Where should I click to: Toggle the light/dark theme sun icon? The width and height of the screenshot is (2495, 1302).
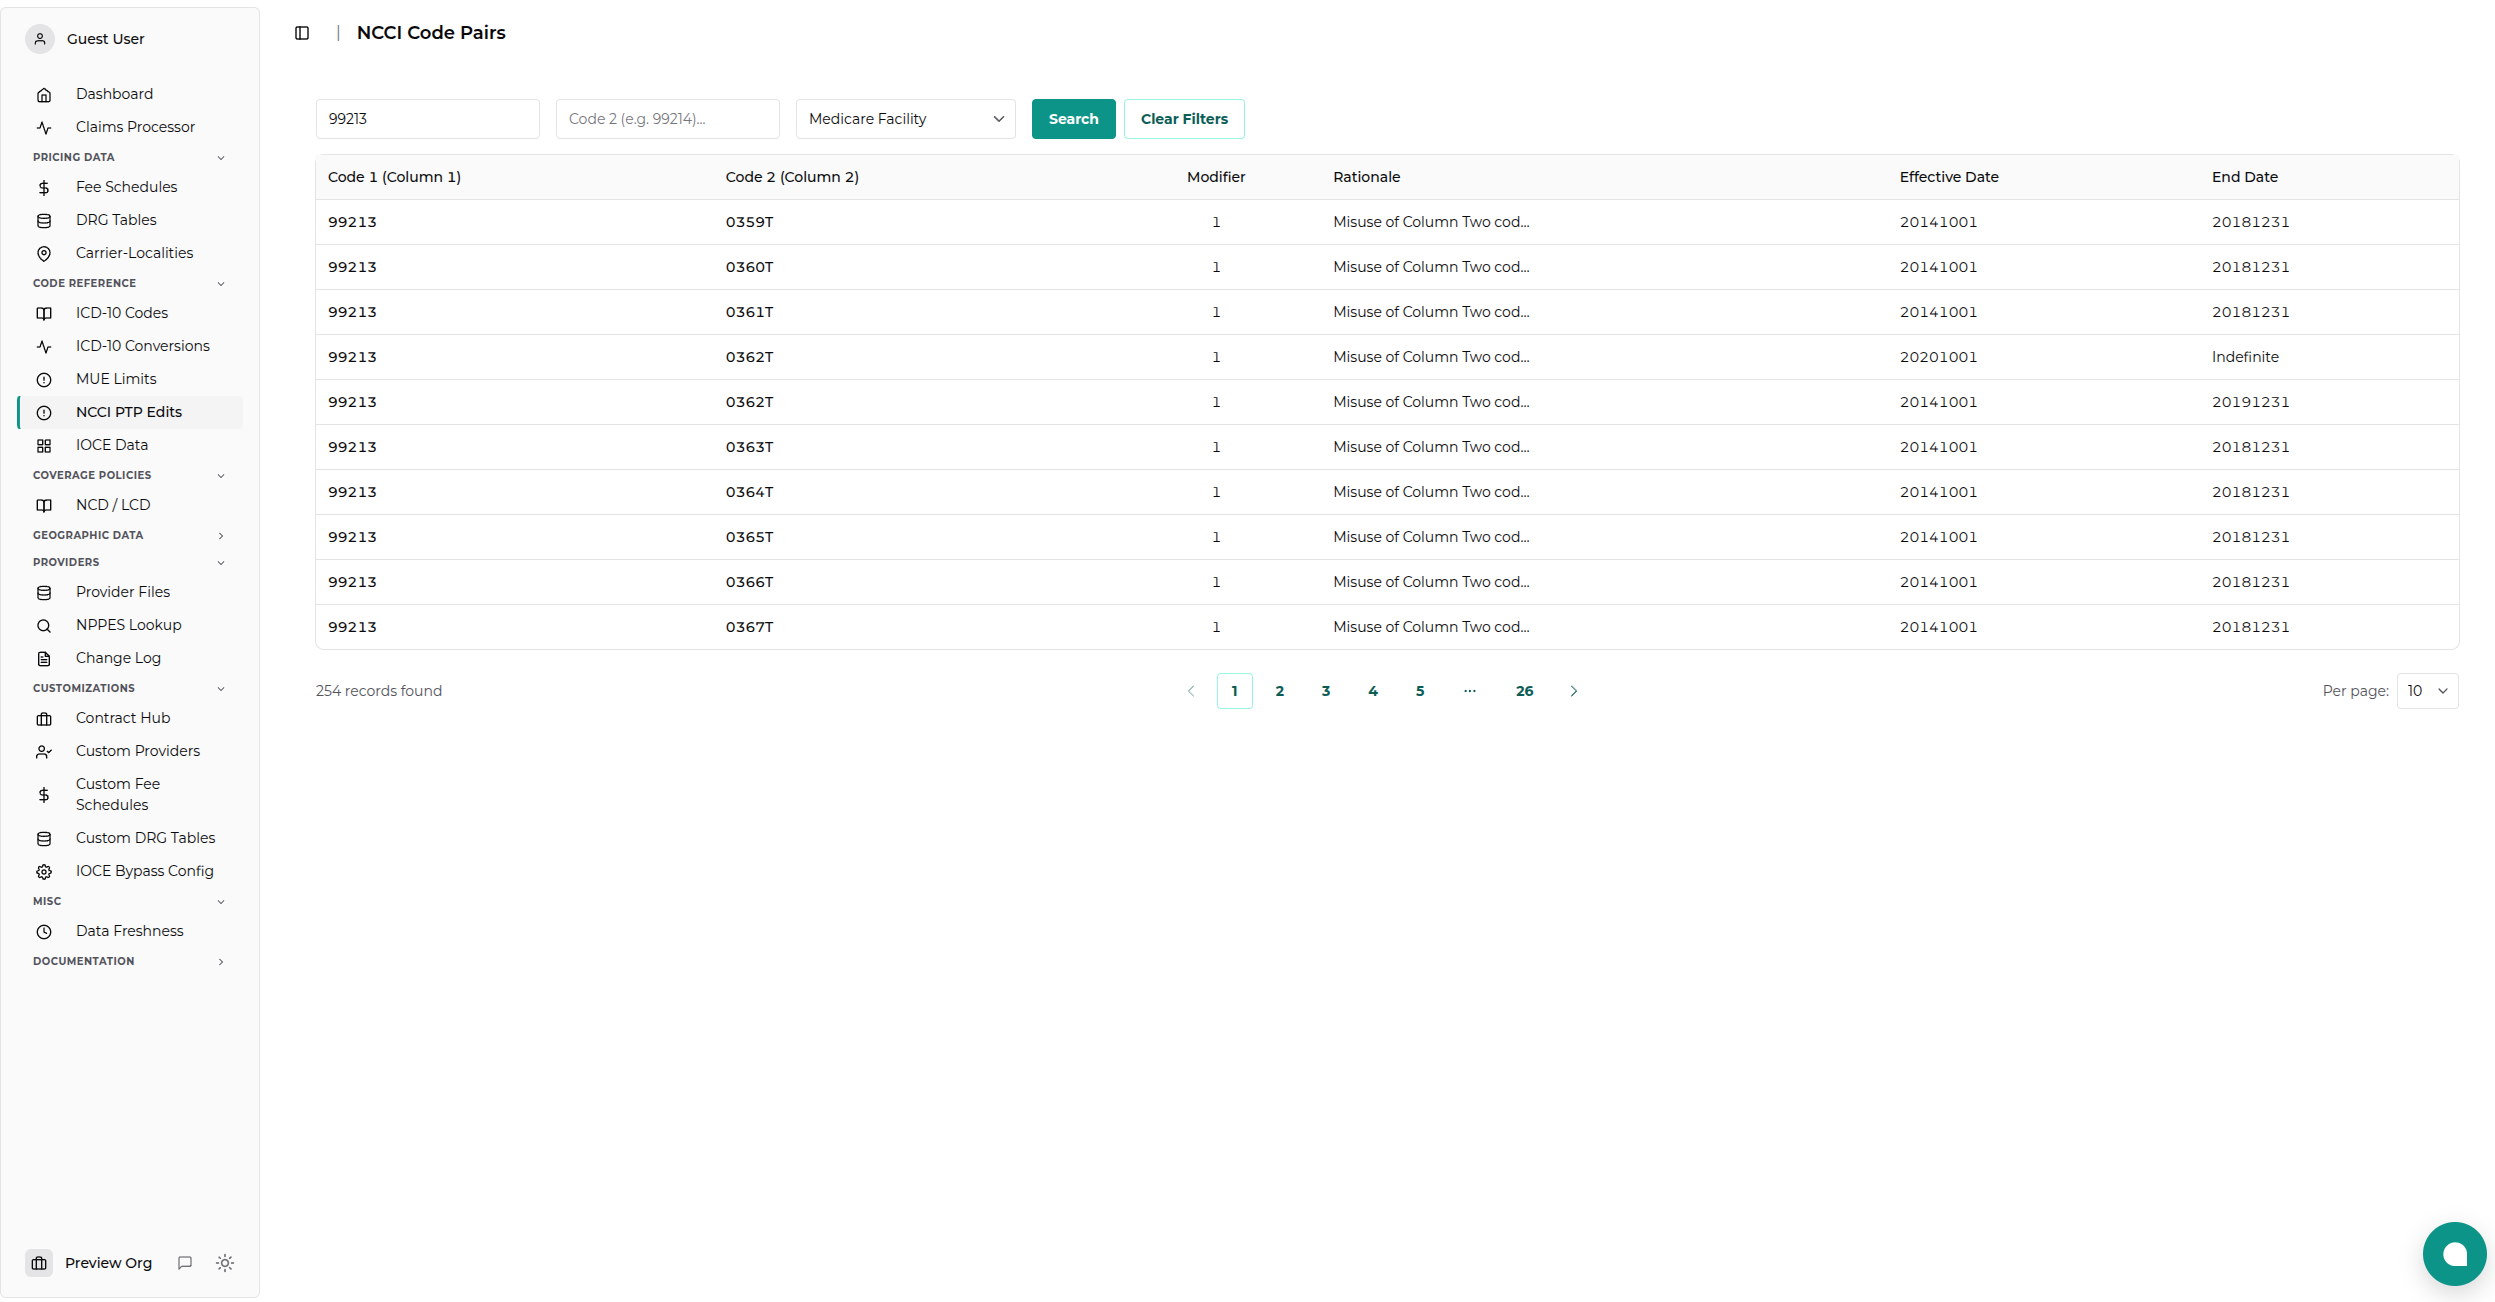point(225,1263)
